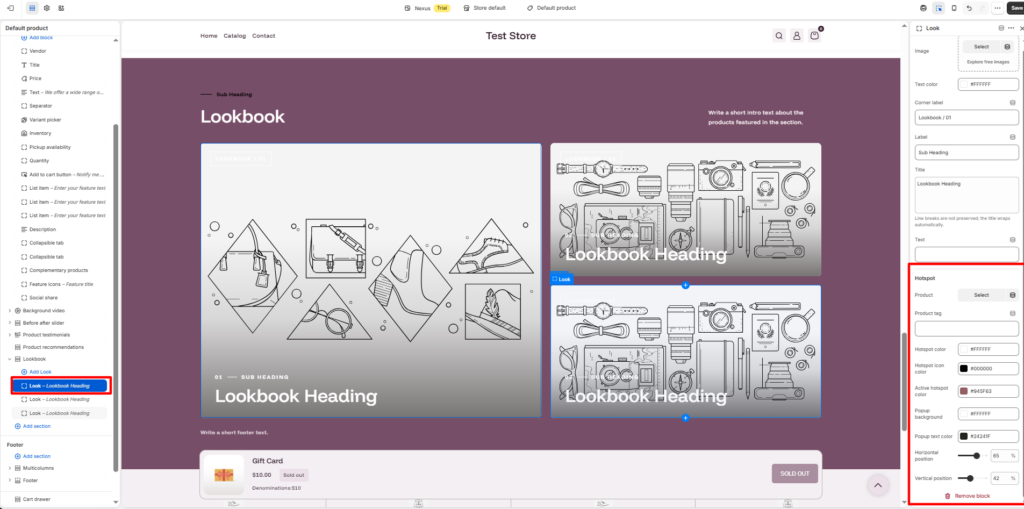Click the Corner label input field
The height and width of the screenshot is (509, 1024).
click(967, 118)
